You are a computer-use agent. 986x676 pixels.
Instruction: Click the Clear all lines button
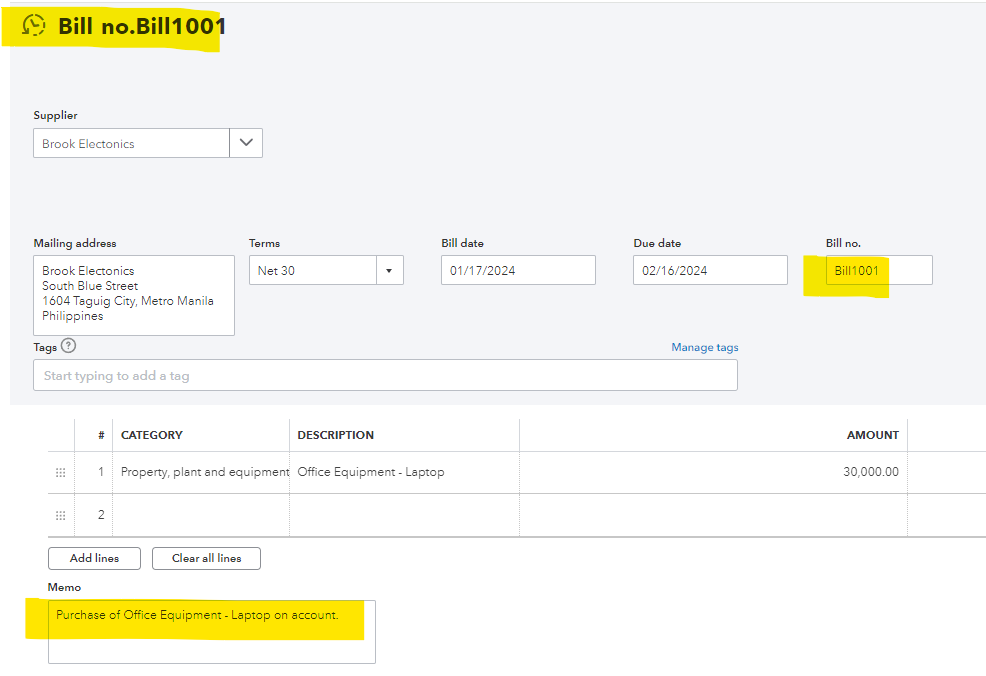[206, 558]
